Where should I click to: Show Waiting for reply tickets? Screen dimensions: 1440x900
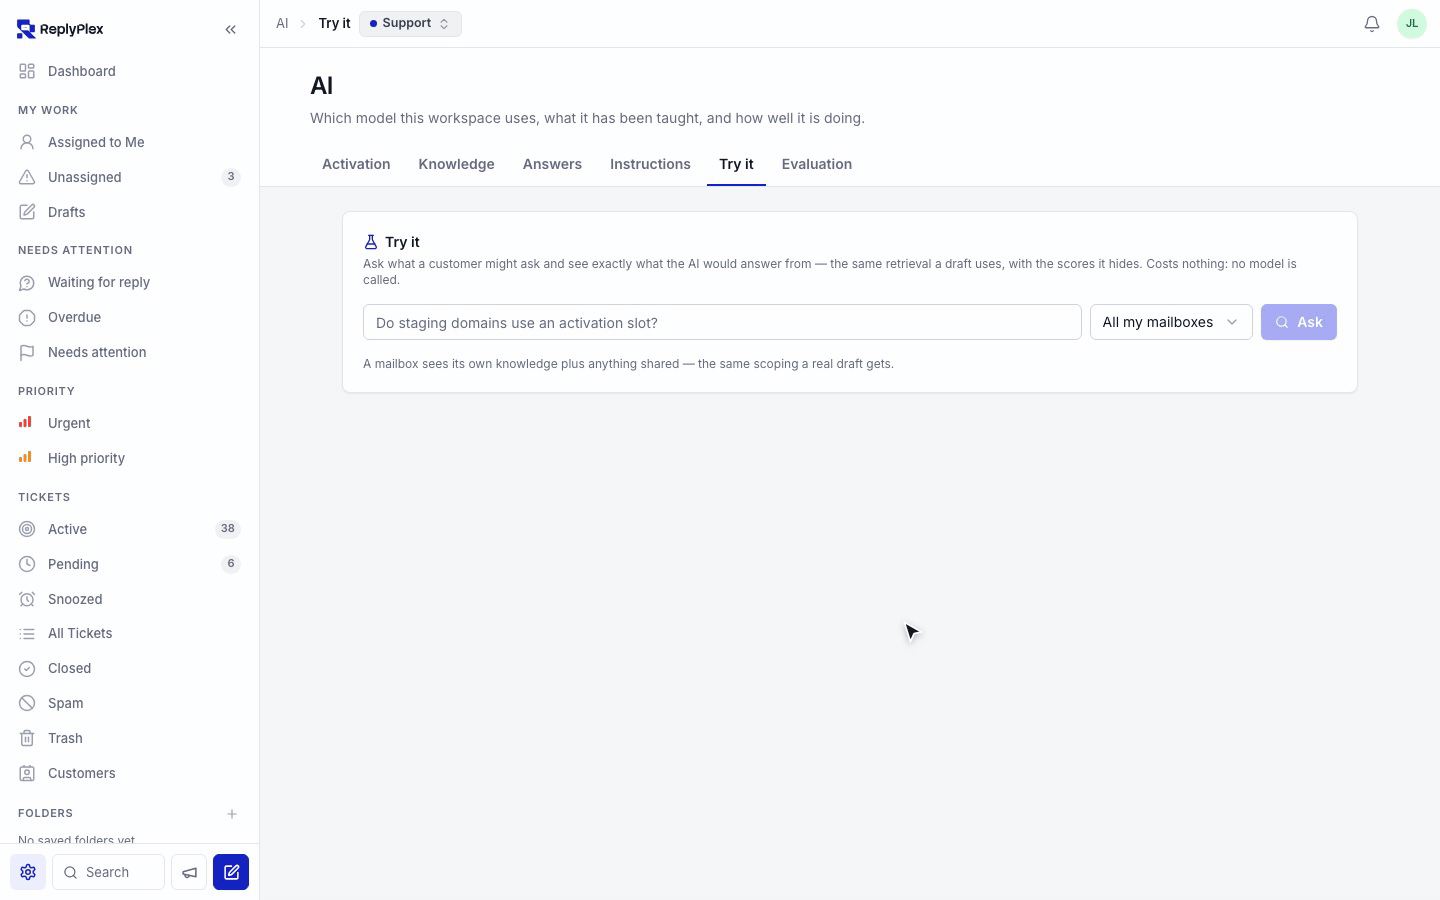click(x=130, y=282)
